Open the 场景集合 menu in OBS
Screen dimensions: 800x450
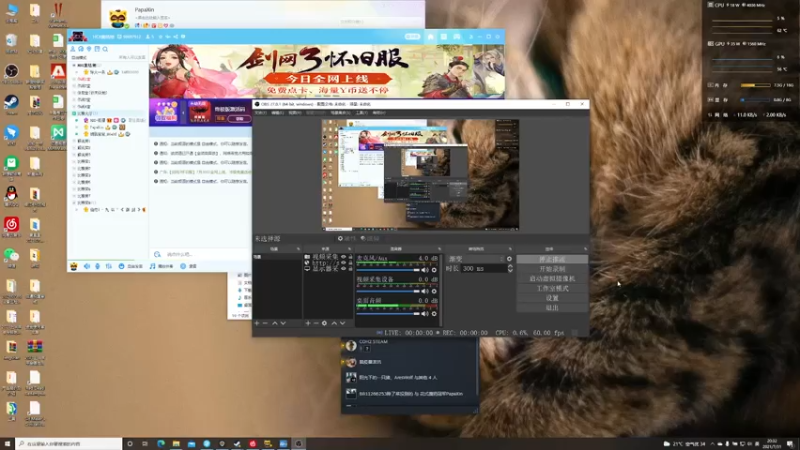click(x=339, y=113)
